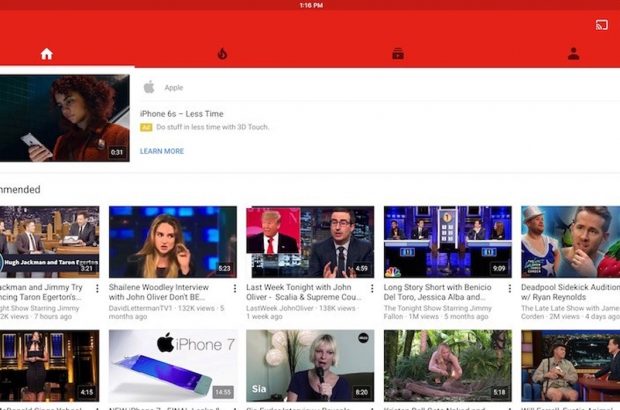Play the Last Week Tonight Scalia thumbnail
Screen dimensions: 620x410
[309, 242]
